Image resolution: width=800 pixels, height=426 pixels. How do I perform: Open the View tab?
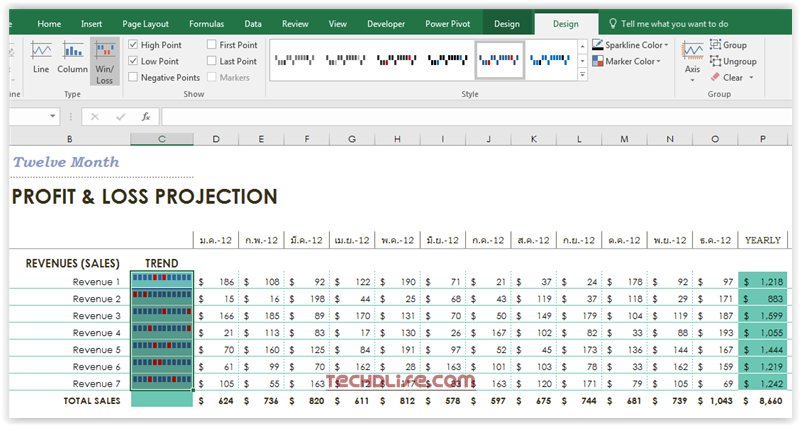[x=337, y=24]
